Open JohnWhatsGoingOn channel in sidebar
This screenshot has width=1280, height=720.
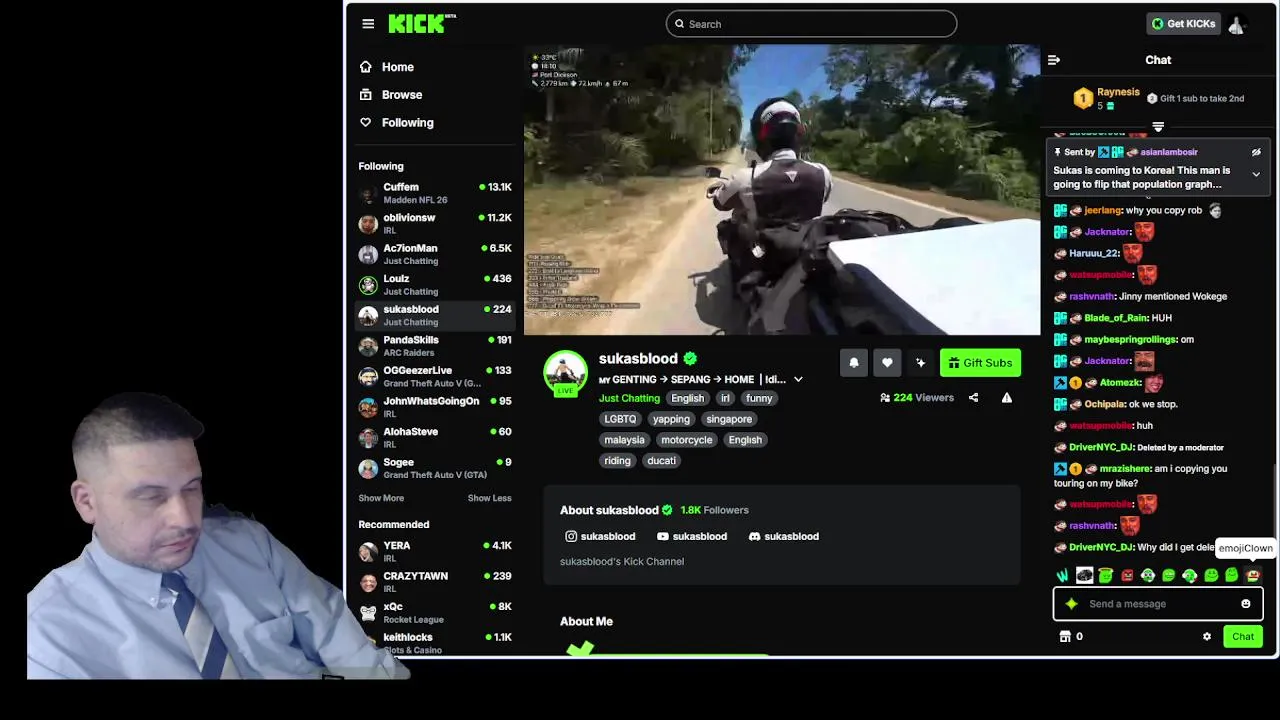[435, 407]
